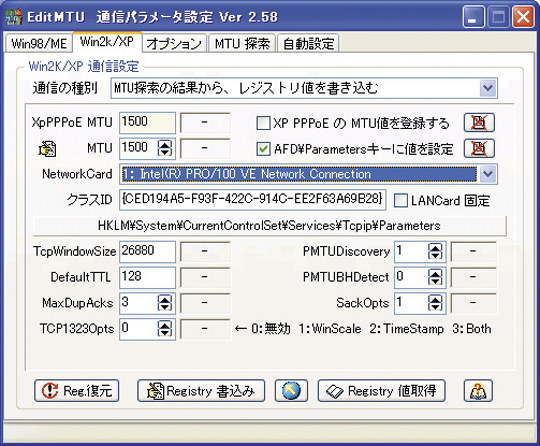Click the DefaultTTL field showing 128

click(x=147, y=278)
